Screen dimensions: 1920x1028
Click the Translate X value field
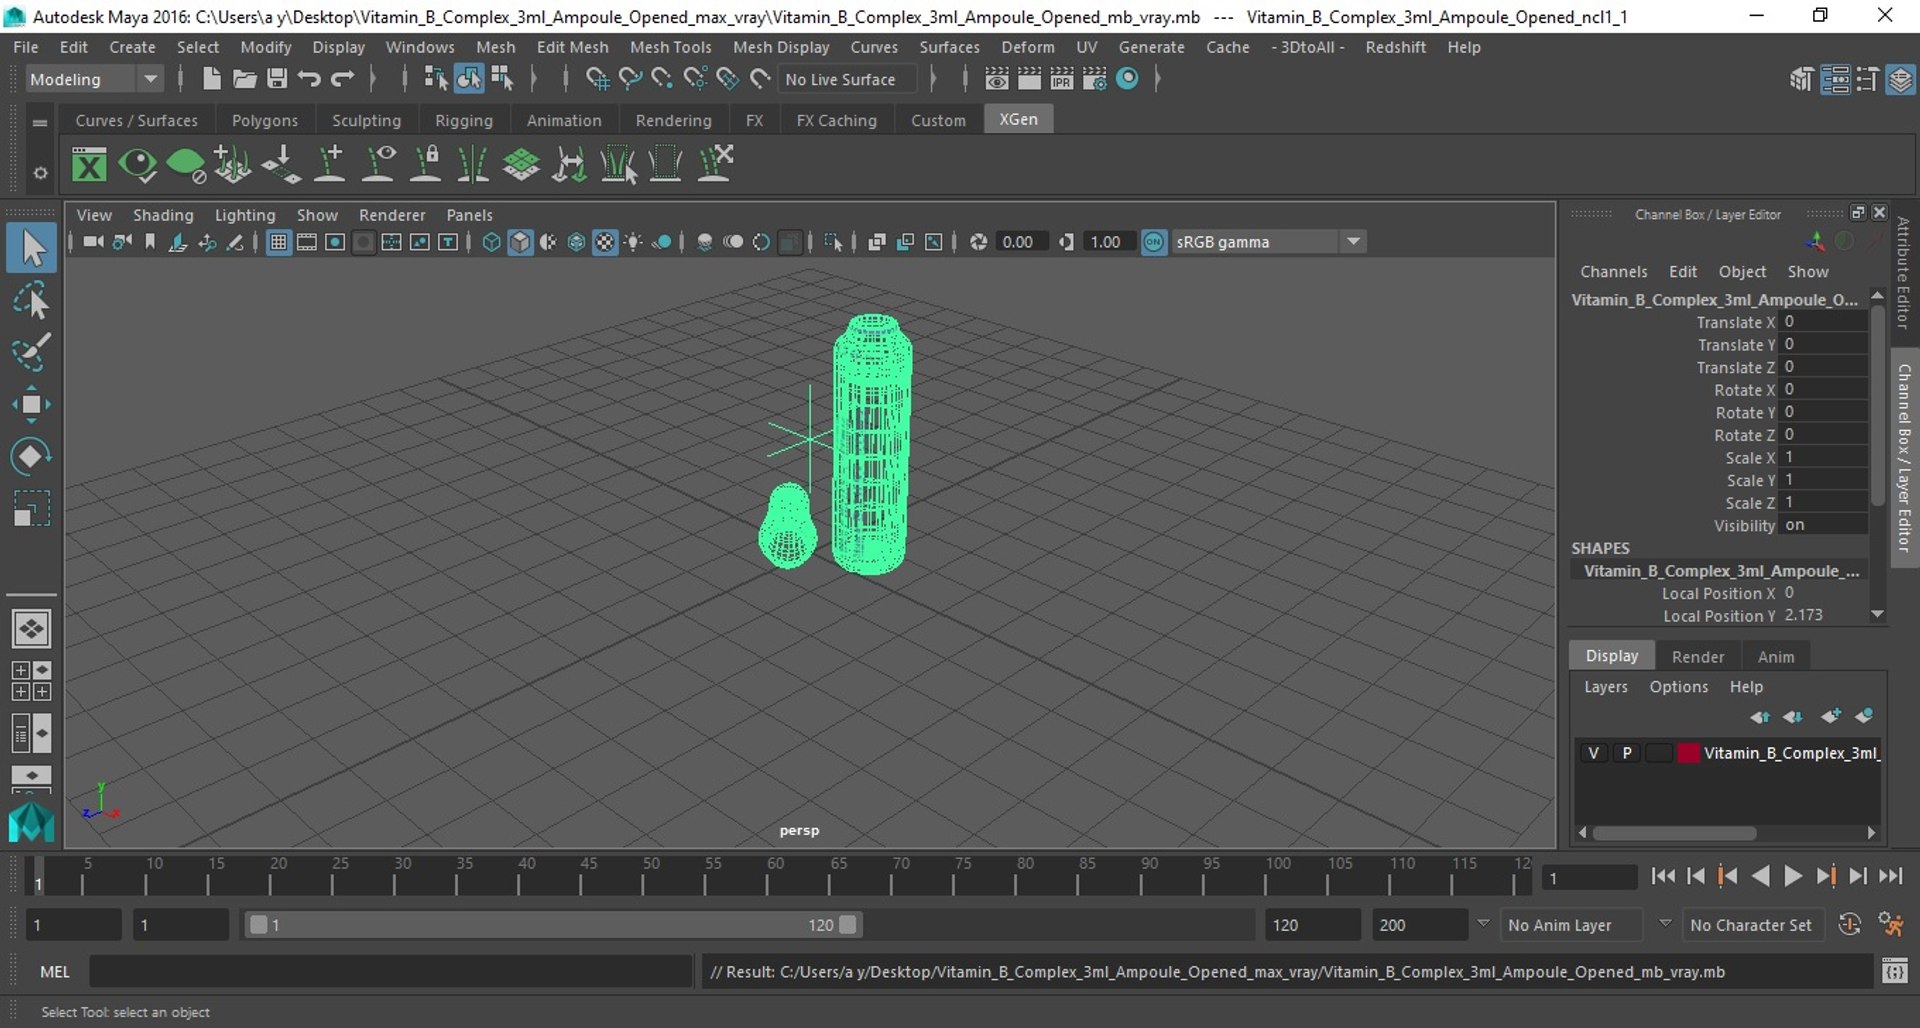(1824, 322)
